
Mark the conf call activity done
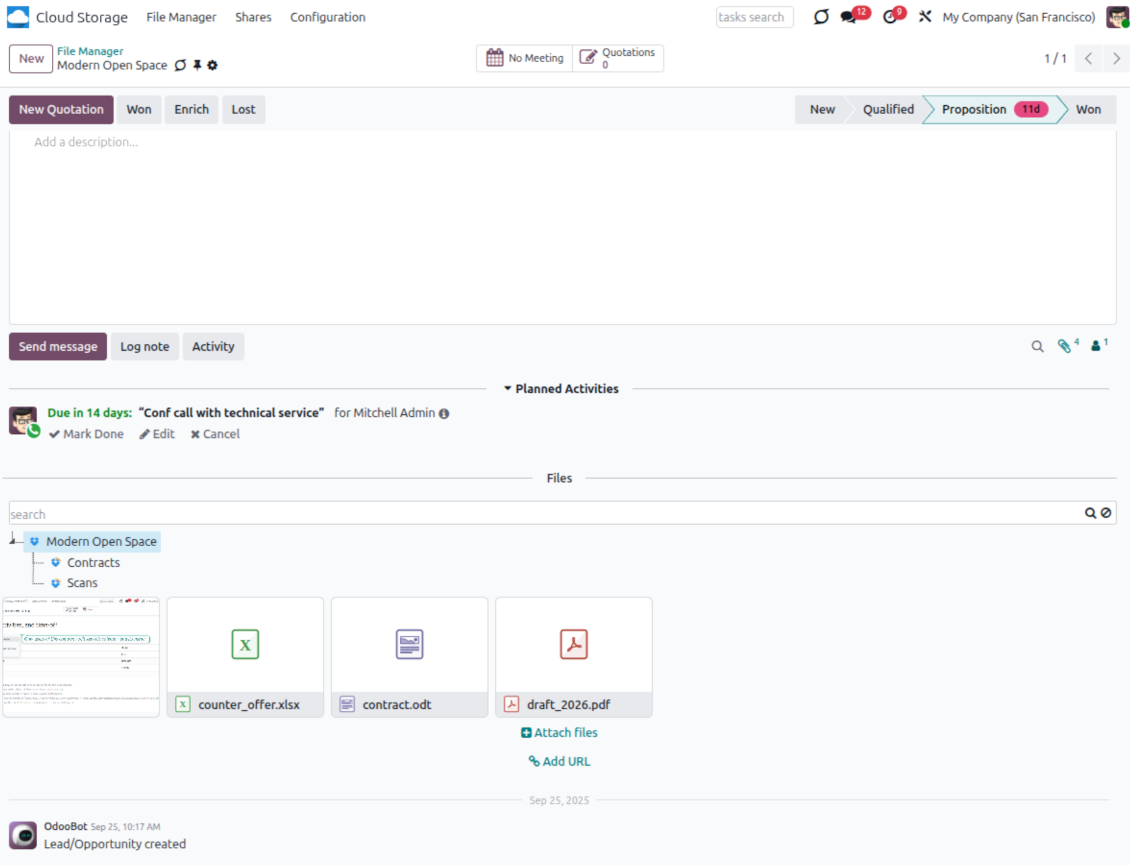coord(87,434)
